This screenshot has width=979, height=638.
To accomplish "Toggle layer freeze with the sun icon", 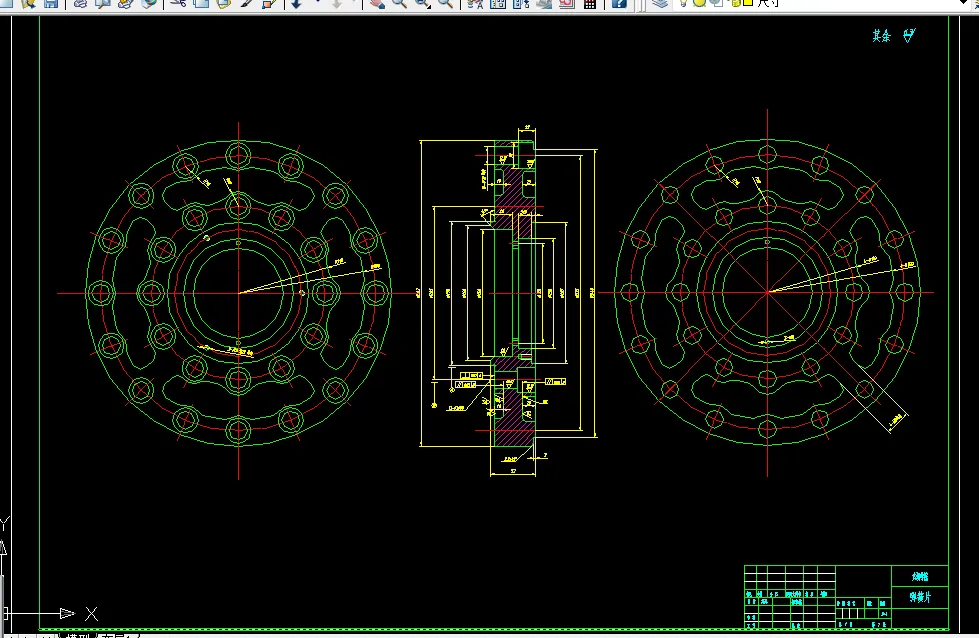I will point(699,2).
